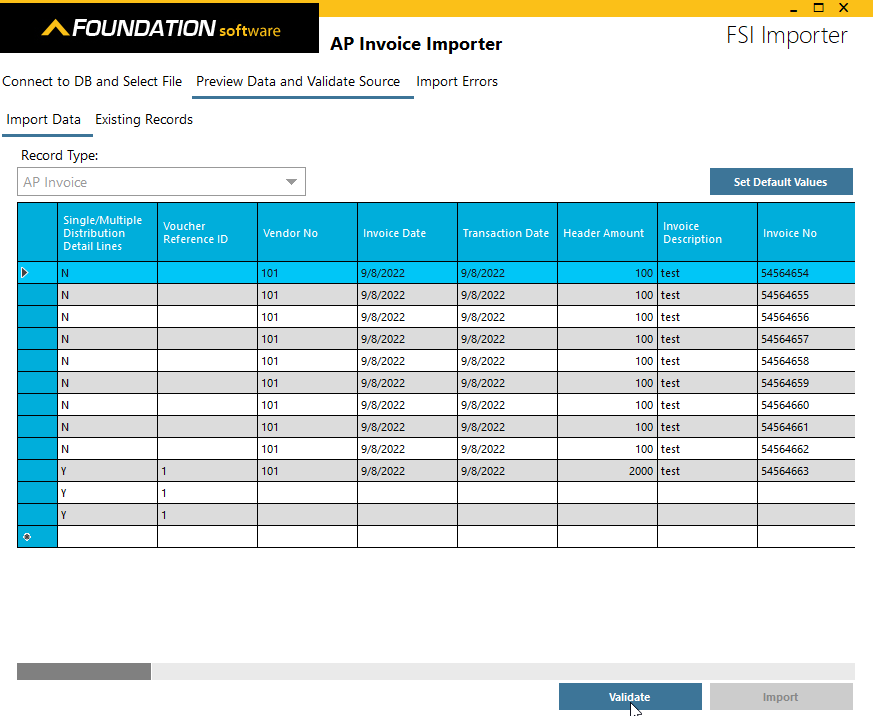This screenshot has width=873, height=716.
Task: Click Invoice Date cell of invoice 54564661
Action: (408, 427)
